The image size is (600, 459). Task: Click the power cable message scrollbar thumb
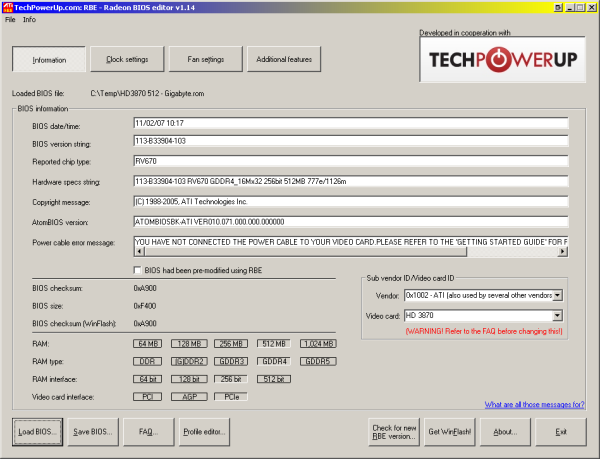pyautogui.click(x=305, y=251)
